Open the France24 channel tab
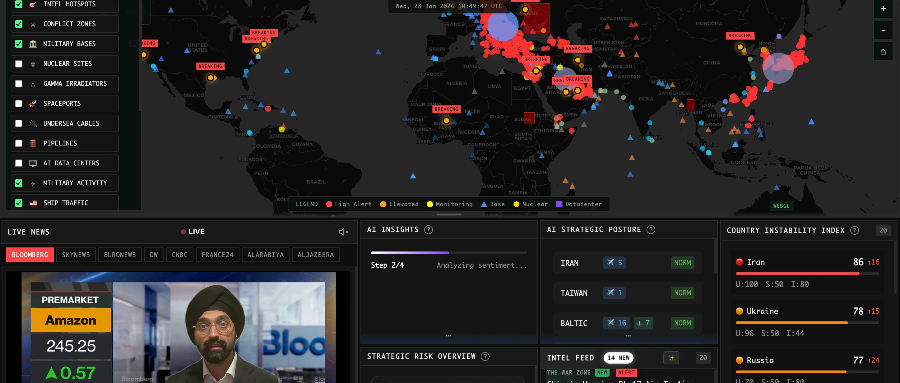This screenshot has width=900, height=383. (x=218, y=254)
